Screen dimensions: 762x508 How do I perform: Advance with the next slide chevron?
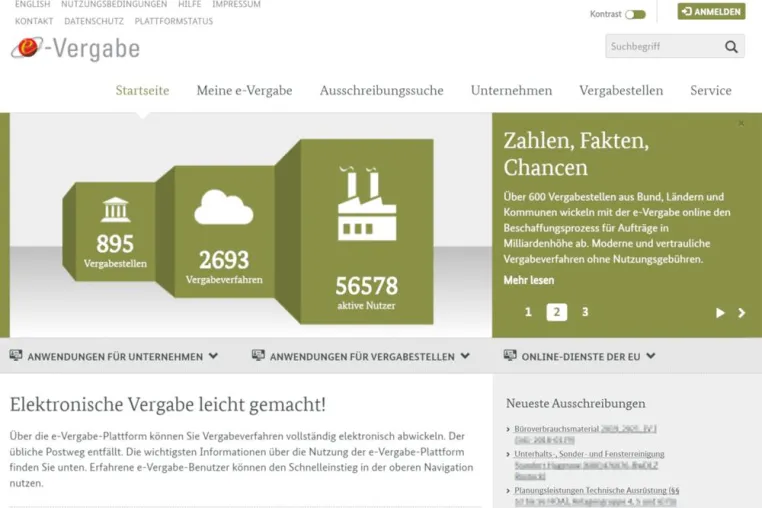pyautogui.click(x=742, y=313)
